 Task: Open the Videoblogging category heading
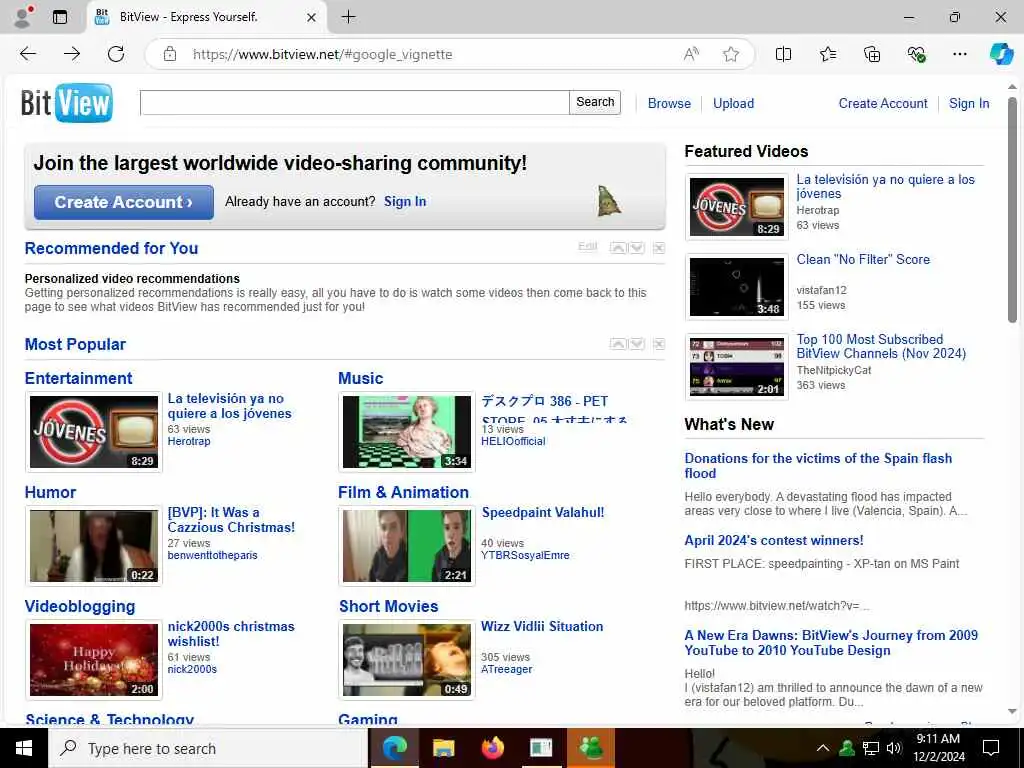[80, 607]
